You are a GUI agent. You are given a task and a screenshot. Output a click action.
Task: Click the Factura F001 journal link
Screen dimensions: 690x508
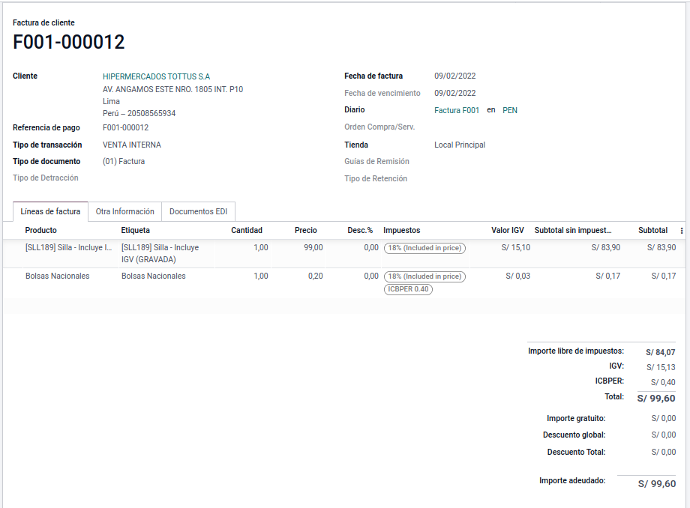coord(457,110)
